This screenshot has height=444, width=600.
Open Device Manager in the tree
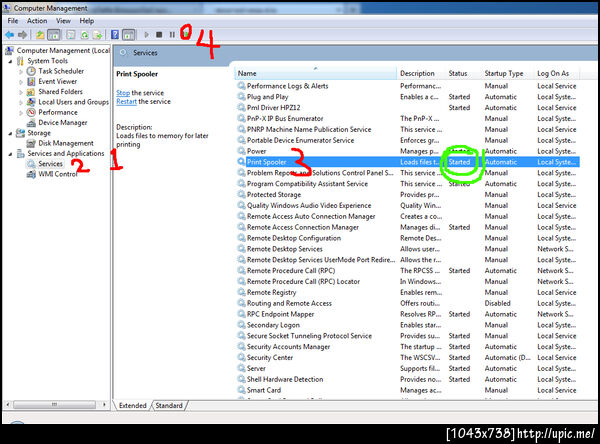click(x=63, y=122)
